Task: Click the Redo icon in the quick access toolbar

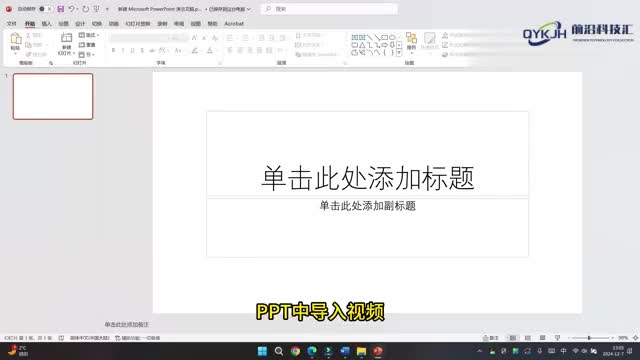Action: click(85, 9)
